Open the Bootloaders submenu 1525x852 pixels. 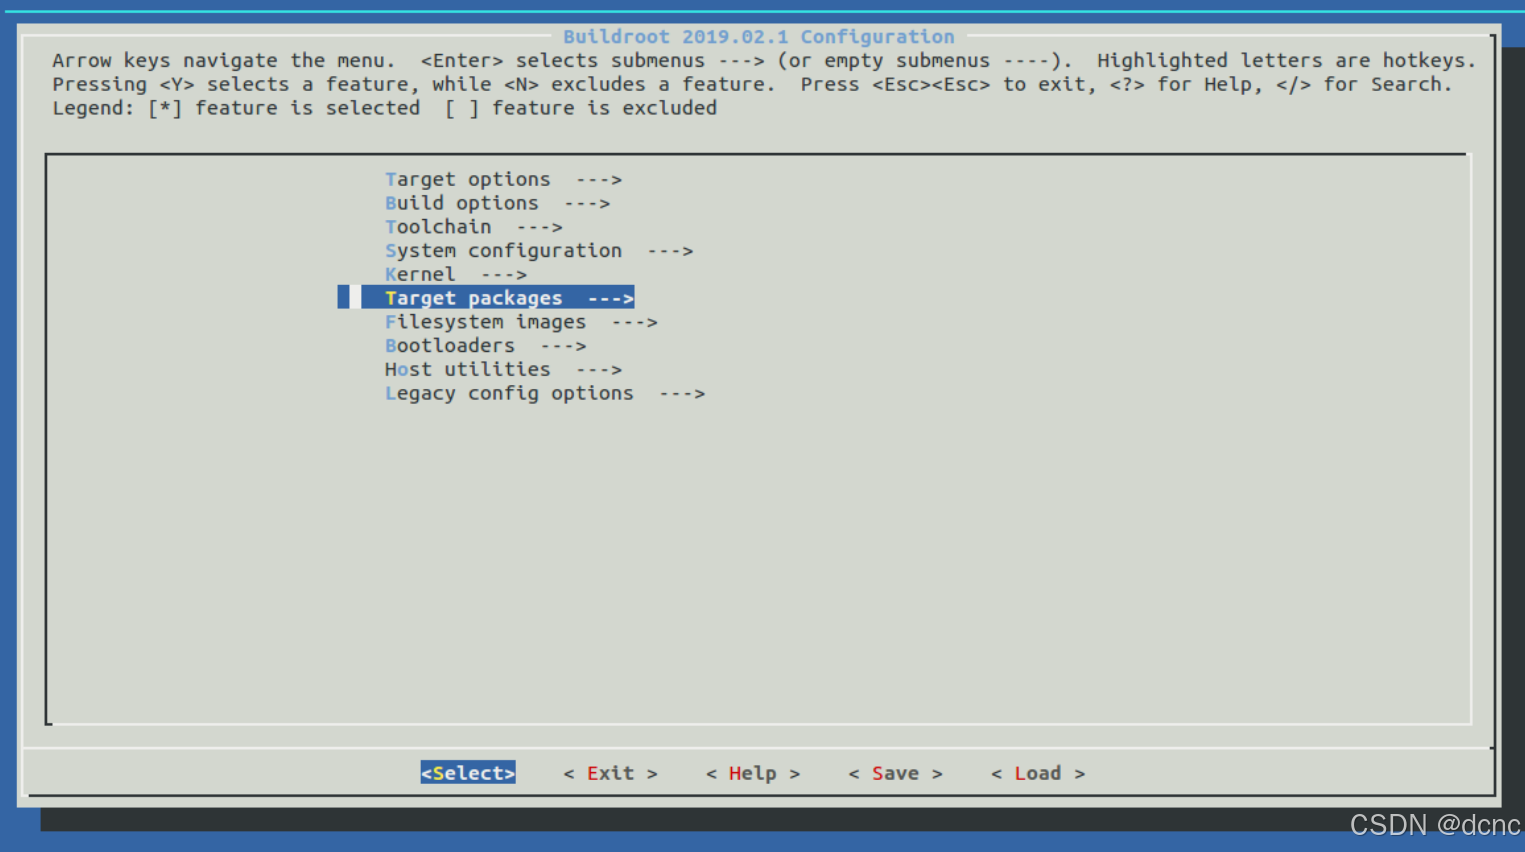click(x=485, y=346)
